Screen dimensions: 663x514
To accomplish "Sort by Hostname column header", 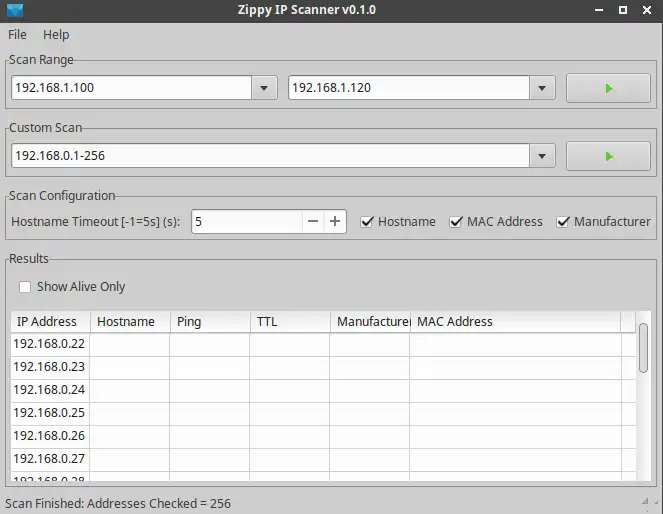I will click(x=130, y=322).
